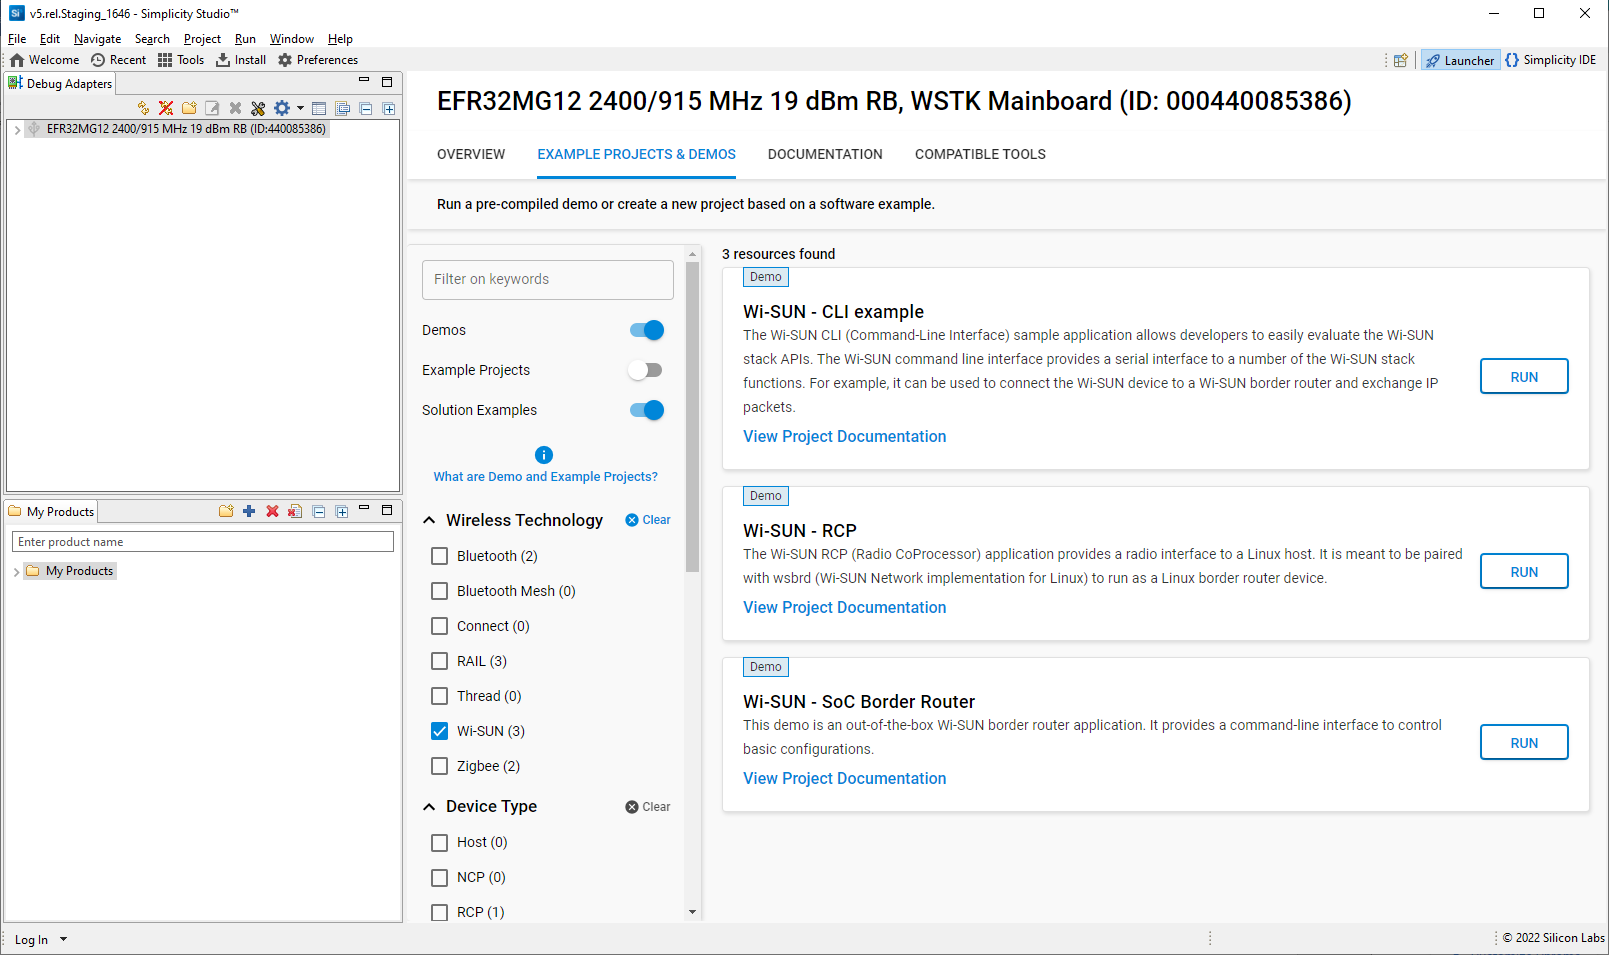Type in the Filter on keywords field

tap(547, 279)
